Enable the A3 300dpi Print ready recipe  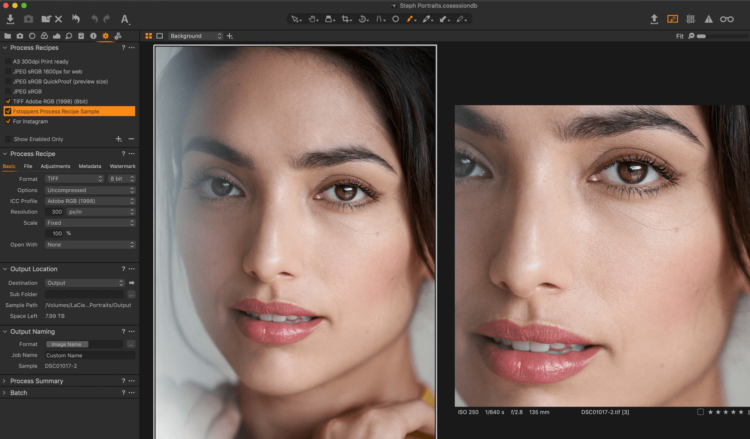[x=8, y=62]
